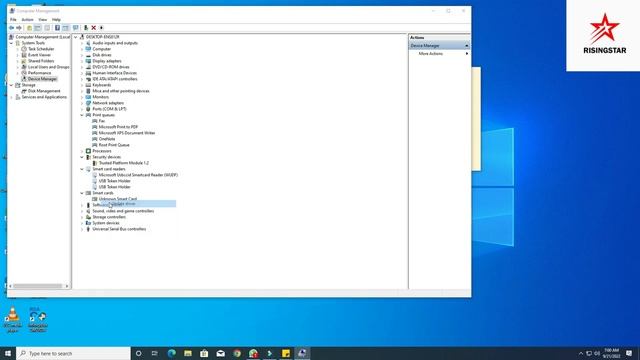The height and width of the screenshot is (360, 640).
Task: Open Sticky Notes from the taskbar
Action: 286,353
